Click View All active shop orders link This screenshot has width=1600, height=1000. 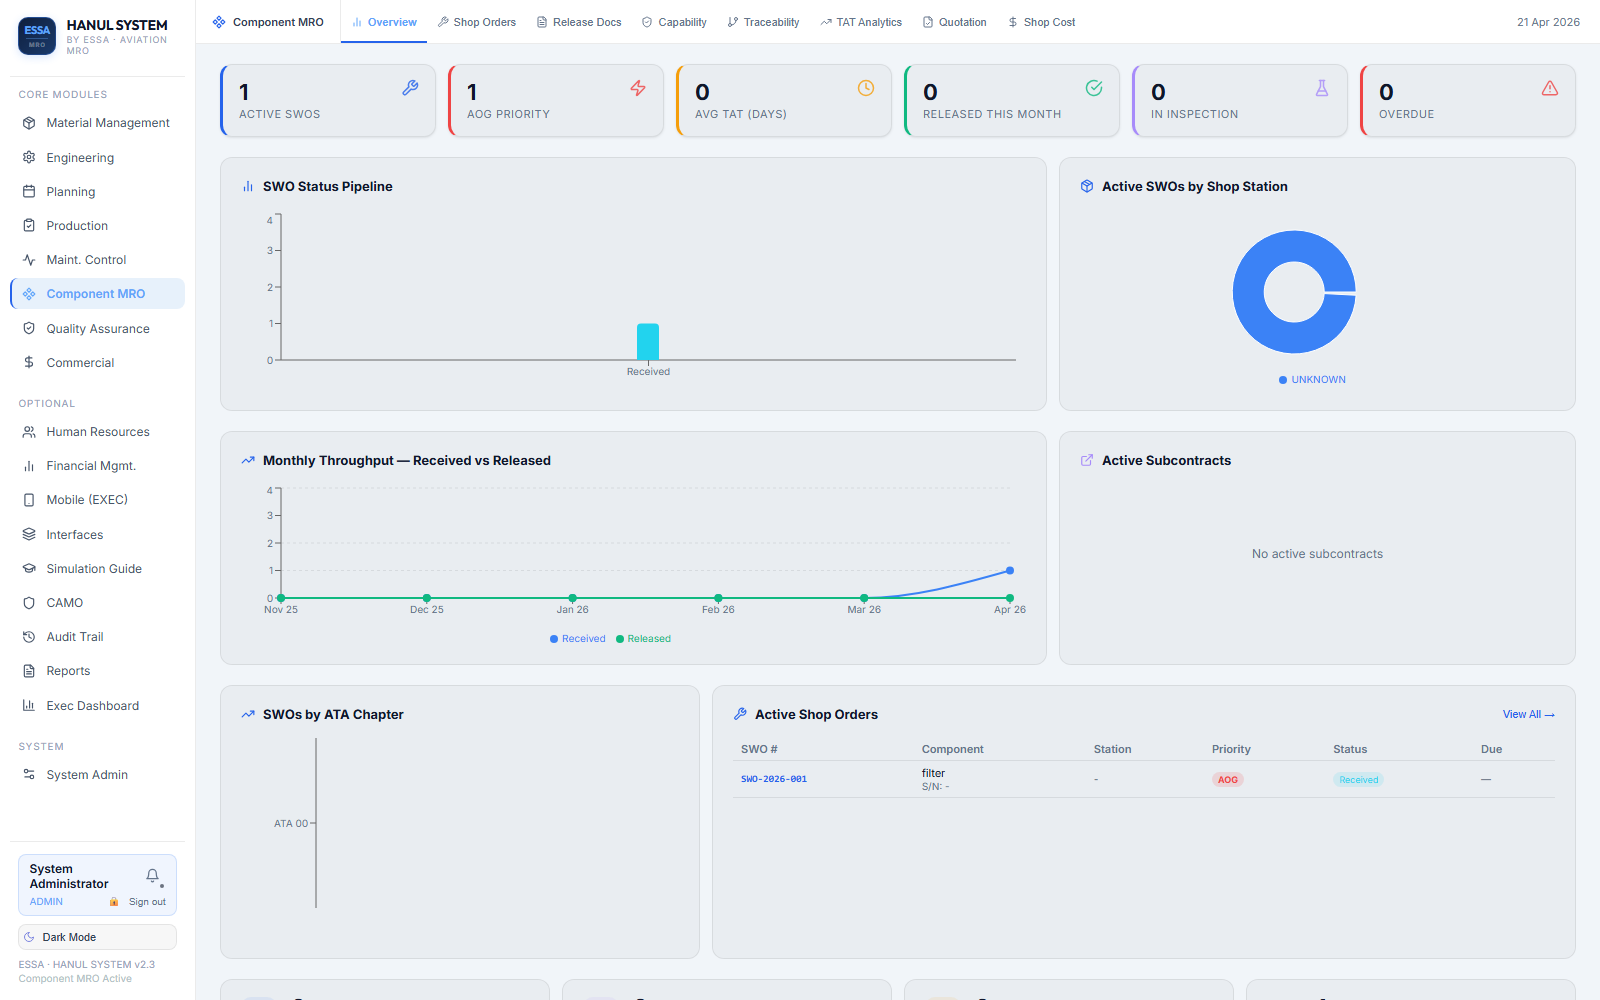pyautogui.click(x=1528, y=714)
